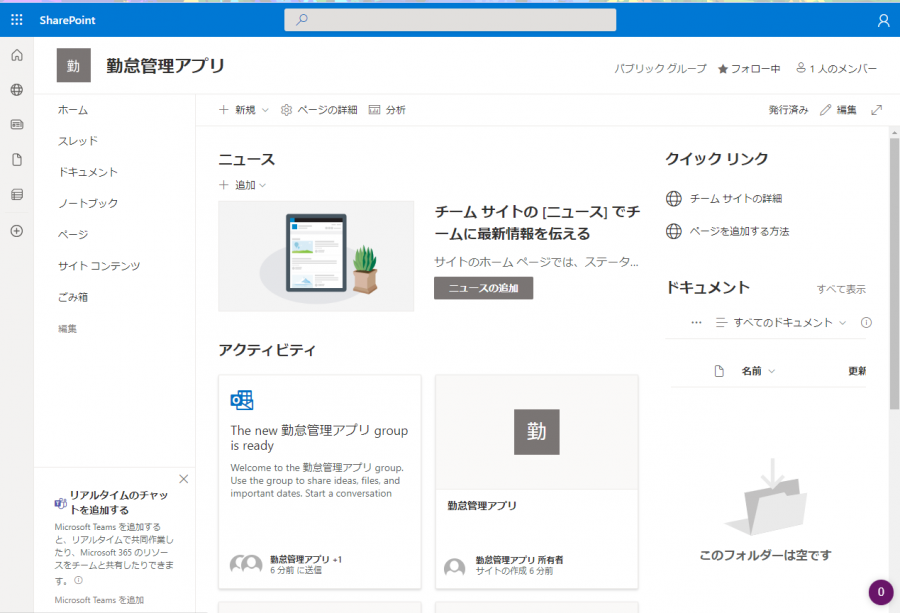Close the Teams chat promotion panel

[x=183, y=479]
